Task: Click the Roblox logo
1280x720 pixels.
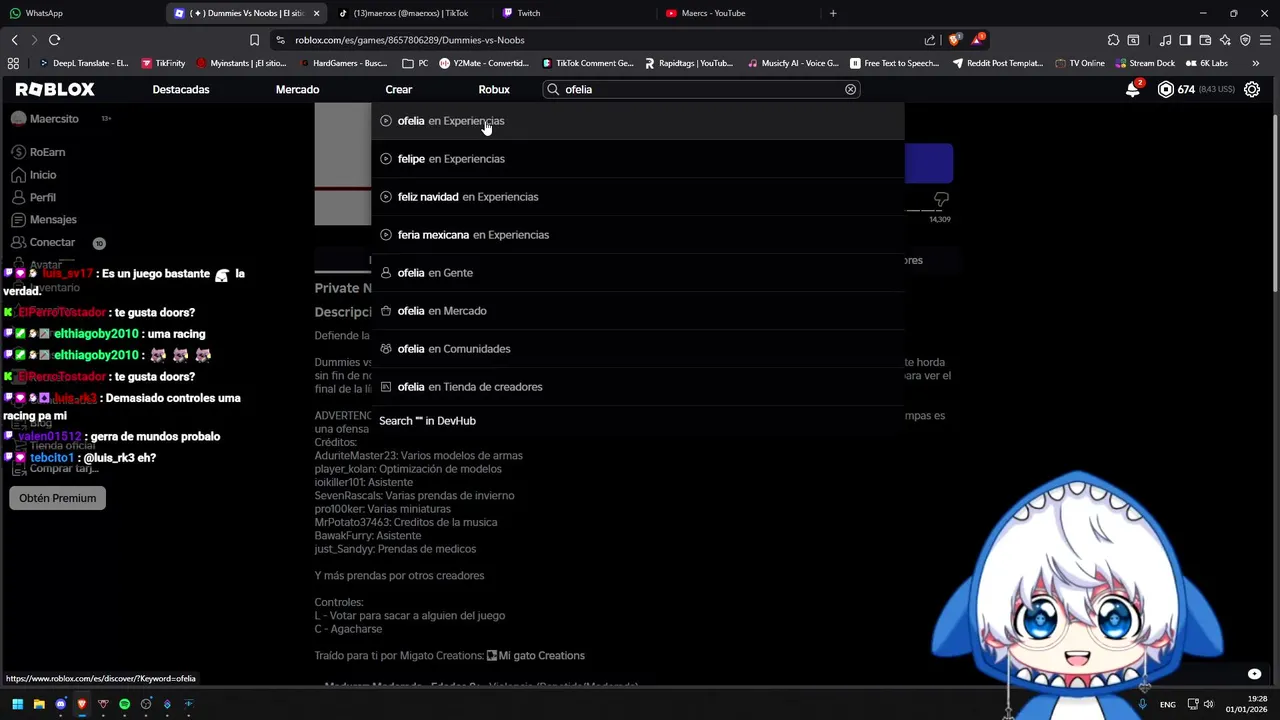Action: [x=55, y=89]
